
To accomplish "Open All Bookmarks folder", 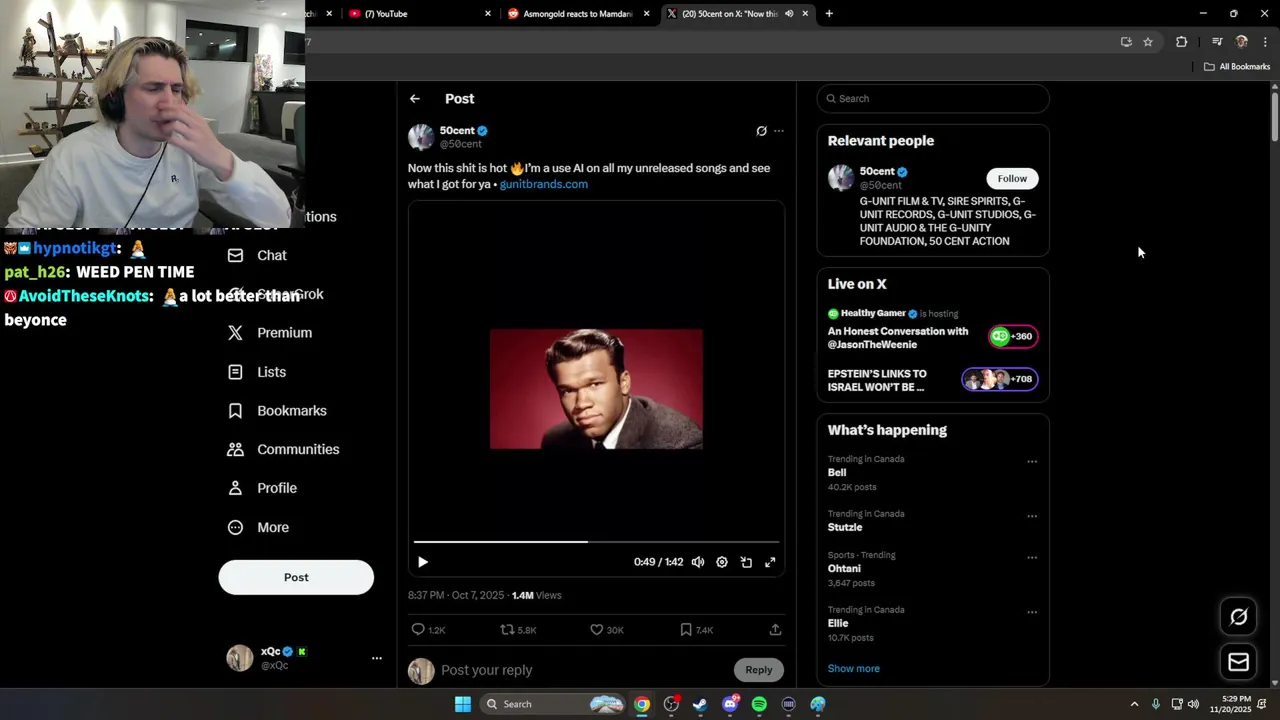I will 1237,67.
